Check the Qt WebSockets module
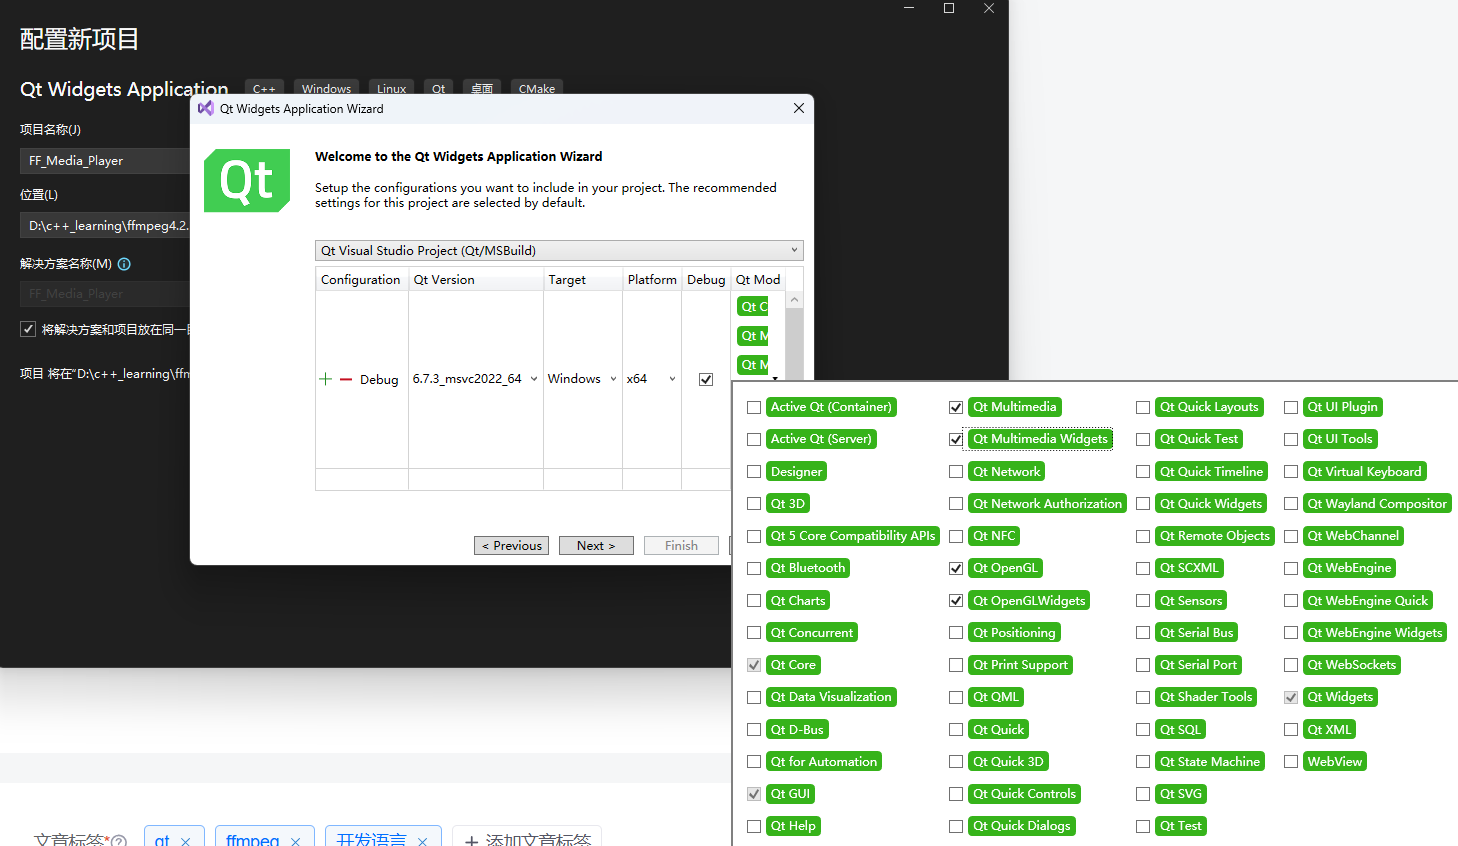The width and height of the screenshot is (1458, 846). [1291, 665]
